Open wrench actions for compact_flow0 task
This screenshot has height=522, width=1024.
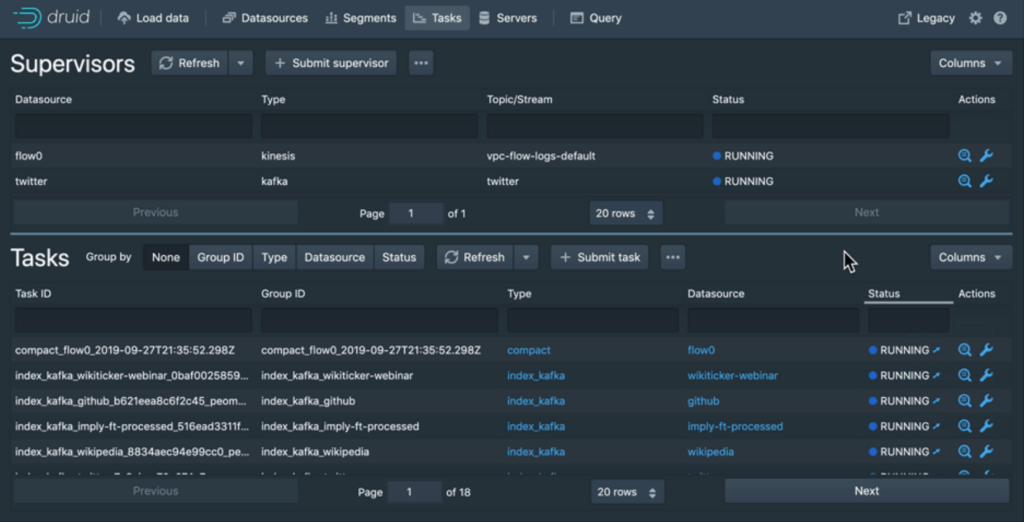point(986,350)
